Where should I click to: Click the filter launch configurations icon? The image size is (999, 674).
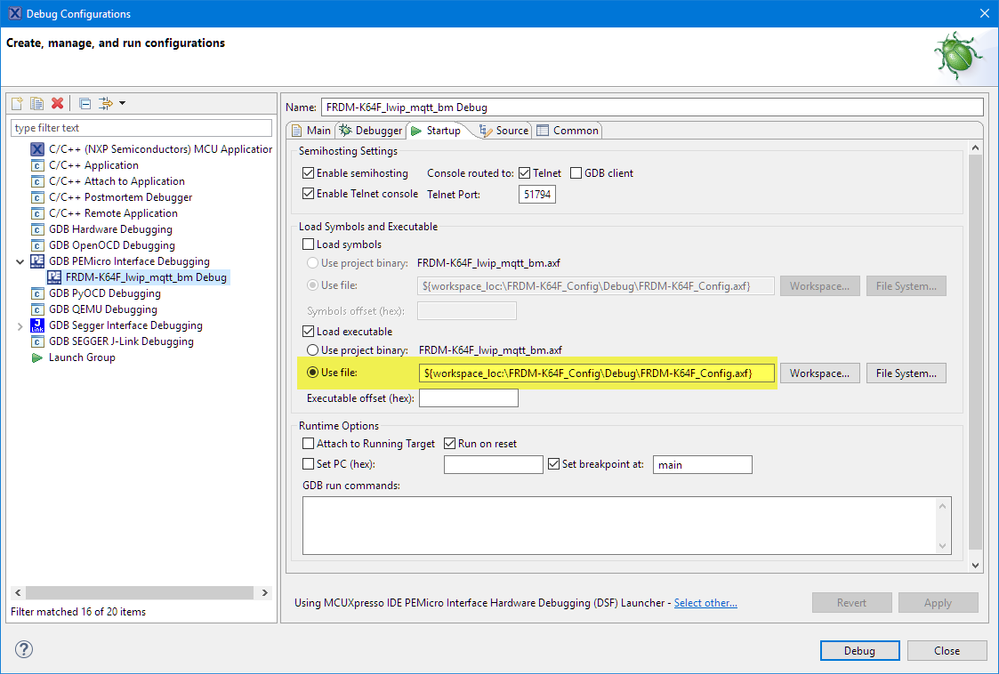tap(106, 103)
